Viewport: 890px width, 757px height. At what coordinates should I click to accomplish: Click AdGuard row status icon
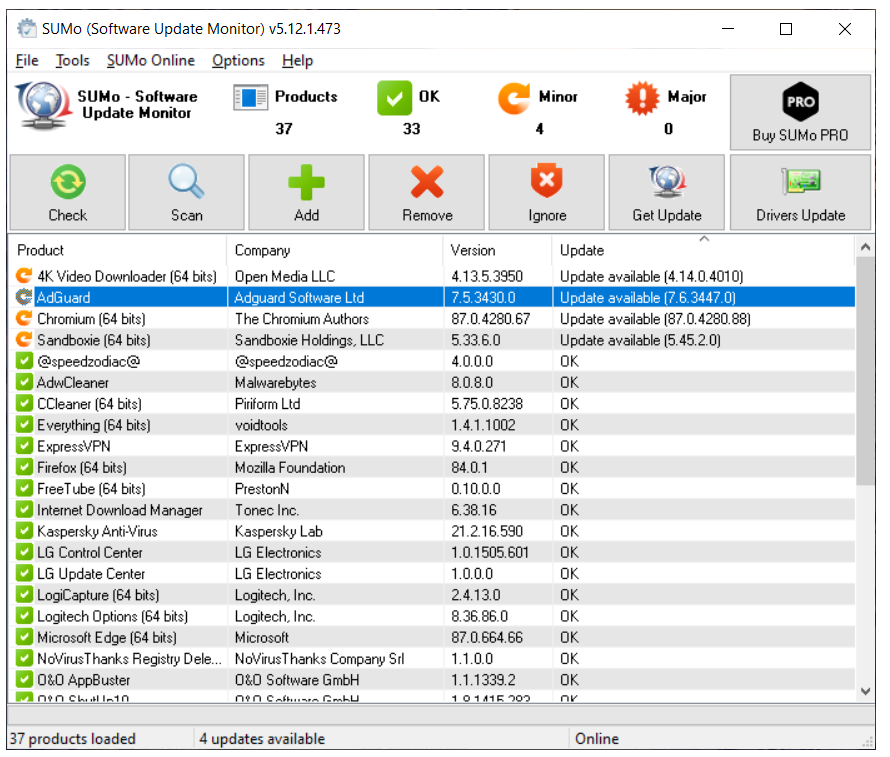24,297
